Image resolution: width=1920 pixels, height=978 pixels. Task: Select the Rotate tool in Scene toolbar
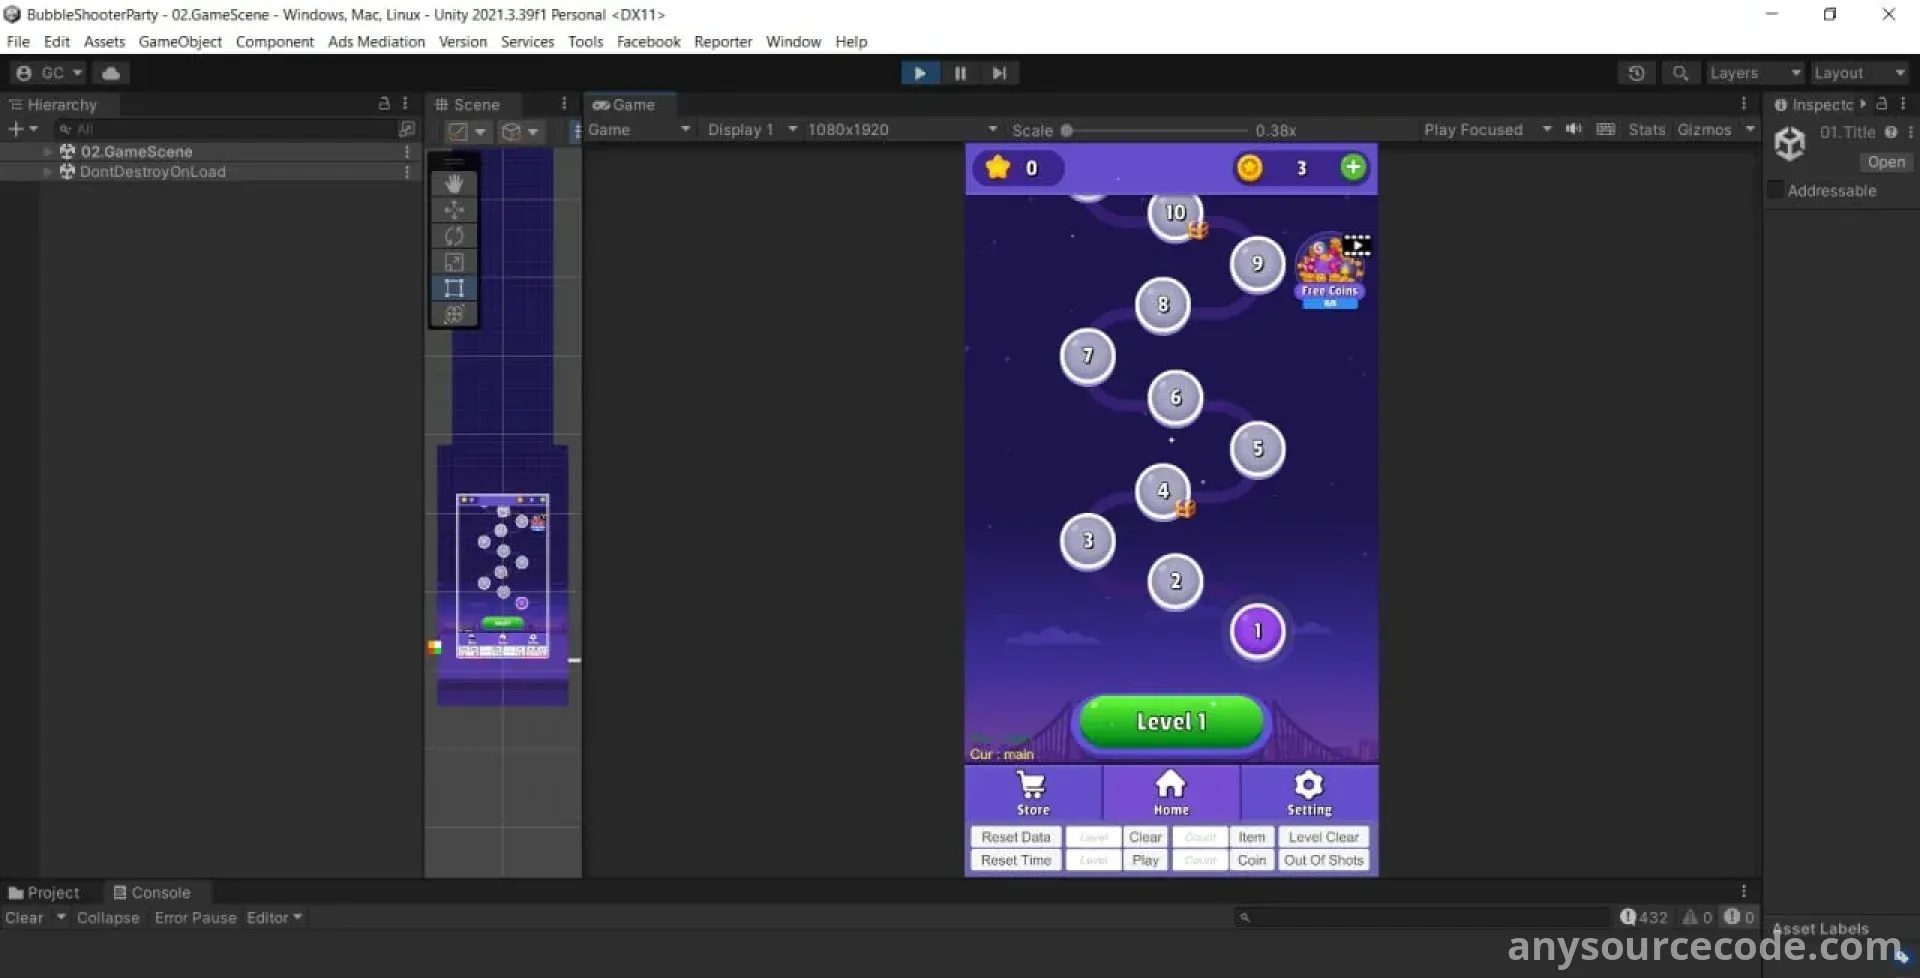pos(454,236)
